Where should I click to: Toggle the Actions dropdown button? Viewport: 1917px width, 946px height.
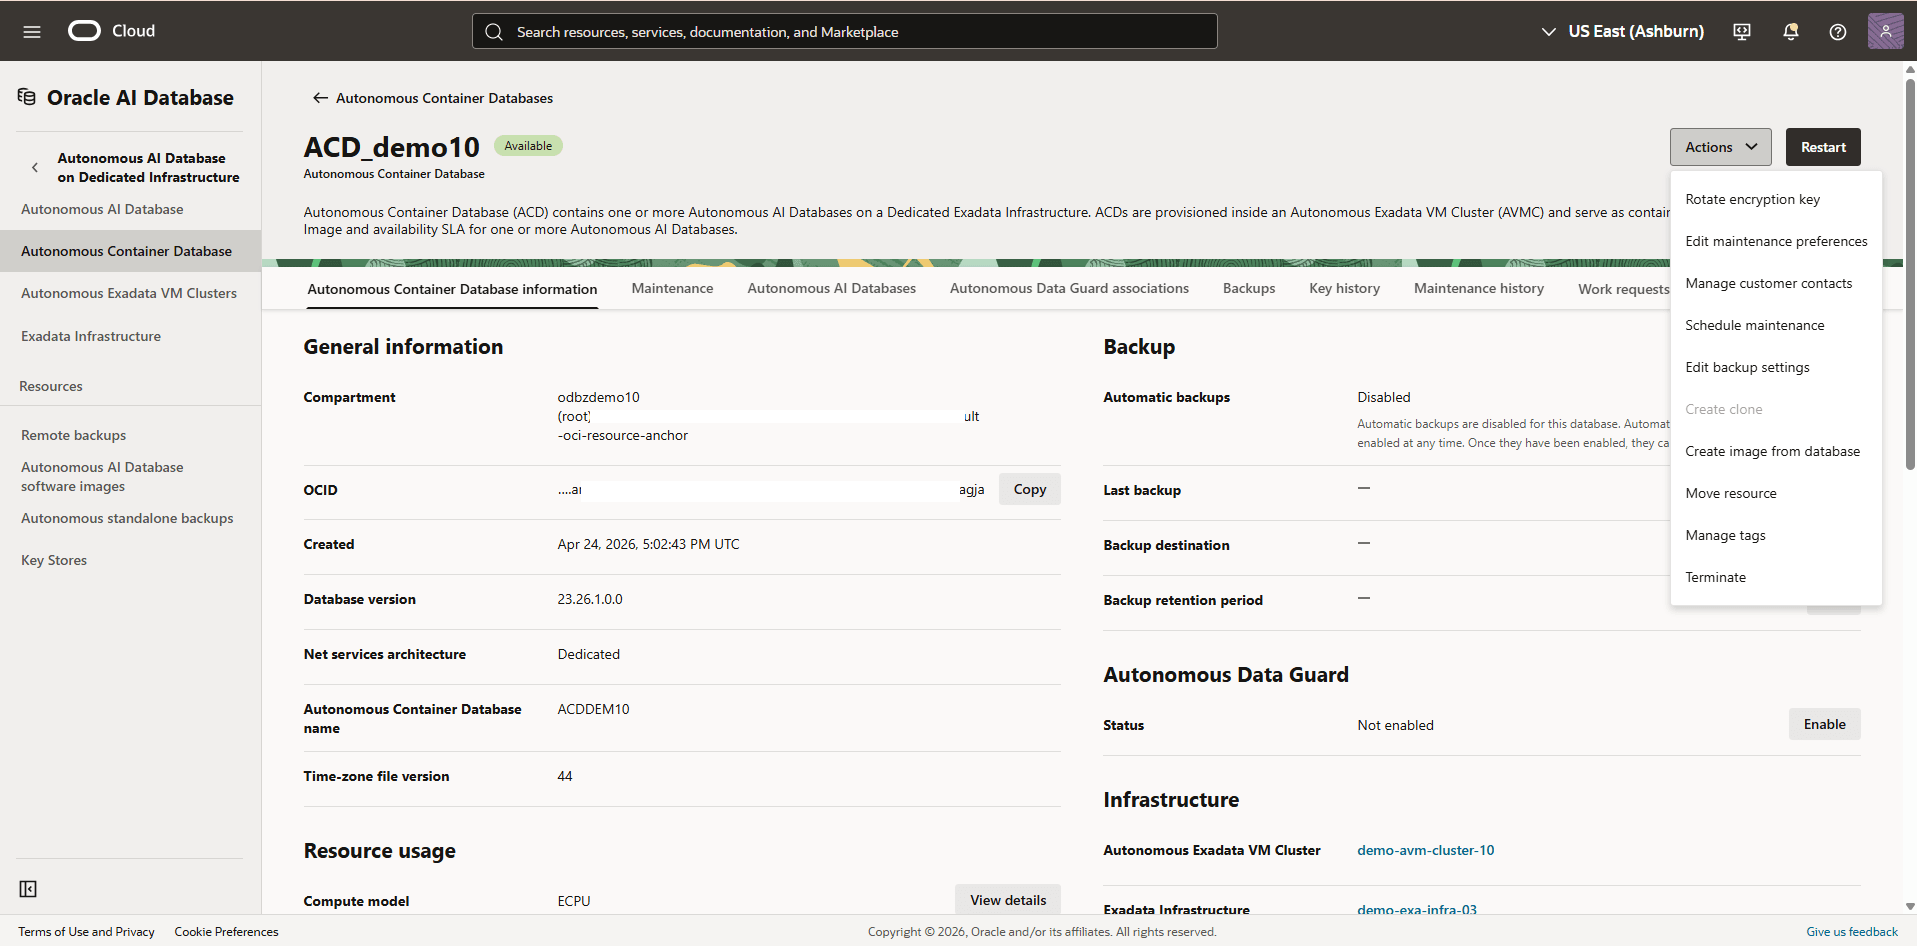(x=1720, y=147)
